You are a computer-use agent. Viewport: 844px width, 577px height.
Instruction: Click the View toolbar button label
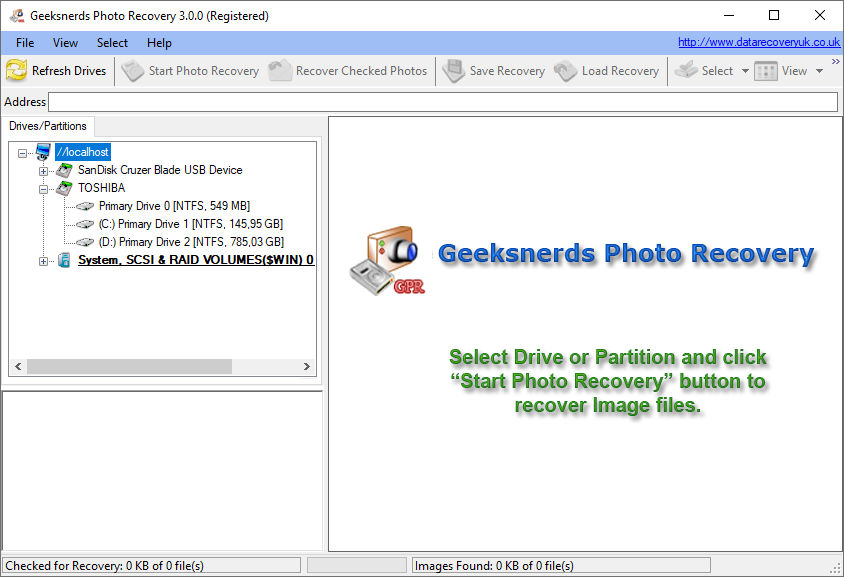794,71
